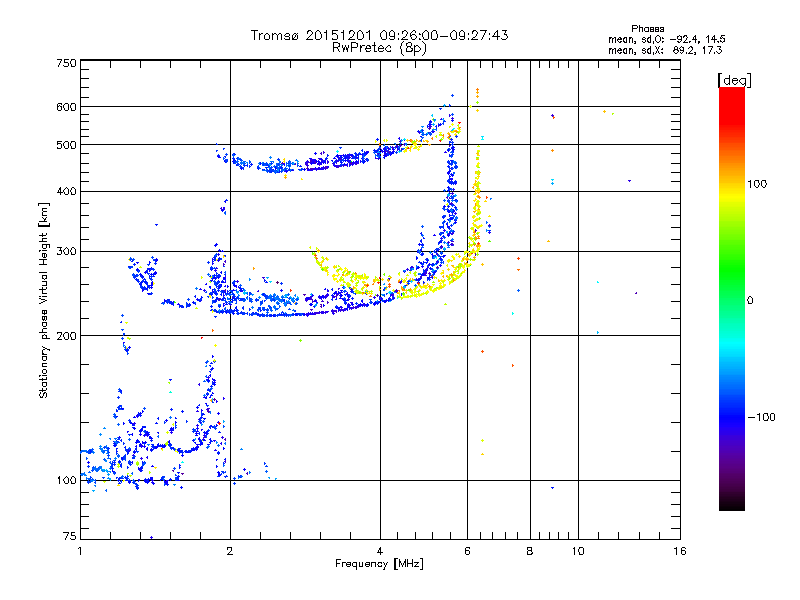Click the colorbar tick label '-100'
The width and height of the screenshot is (800, 600).
tap(762, 417)
